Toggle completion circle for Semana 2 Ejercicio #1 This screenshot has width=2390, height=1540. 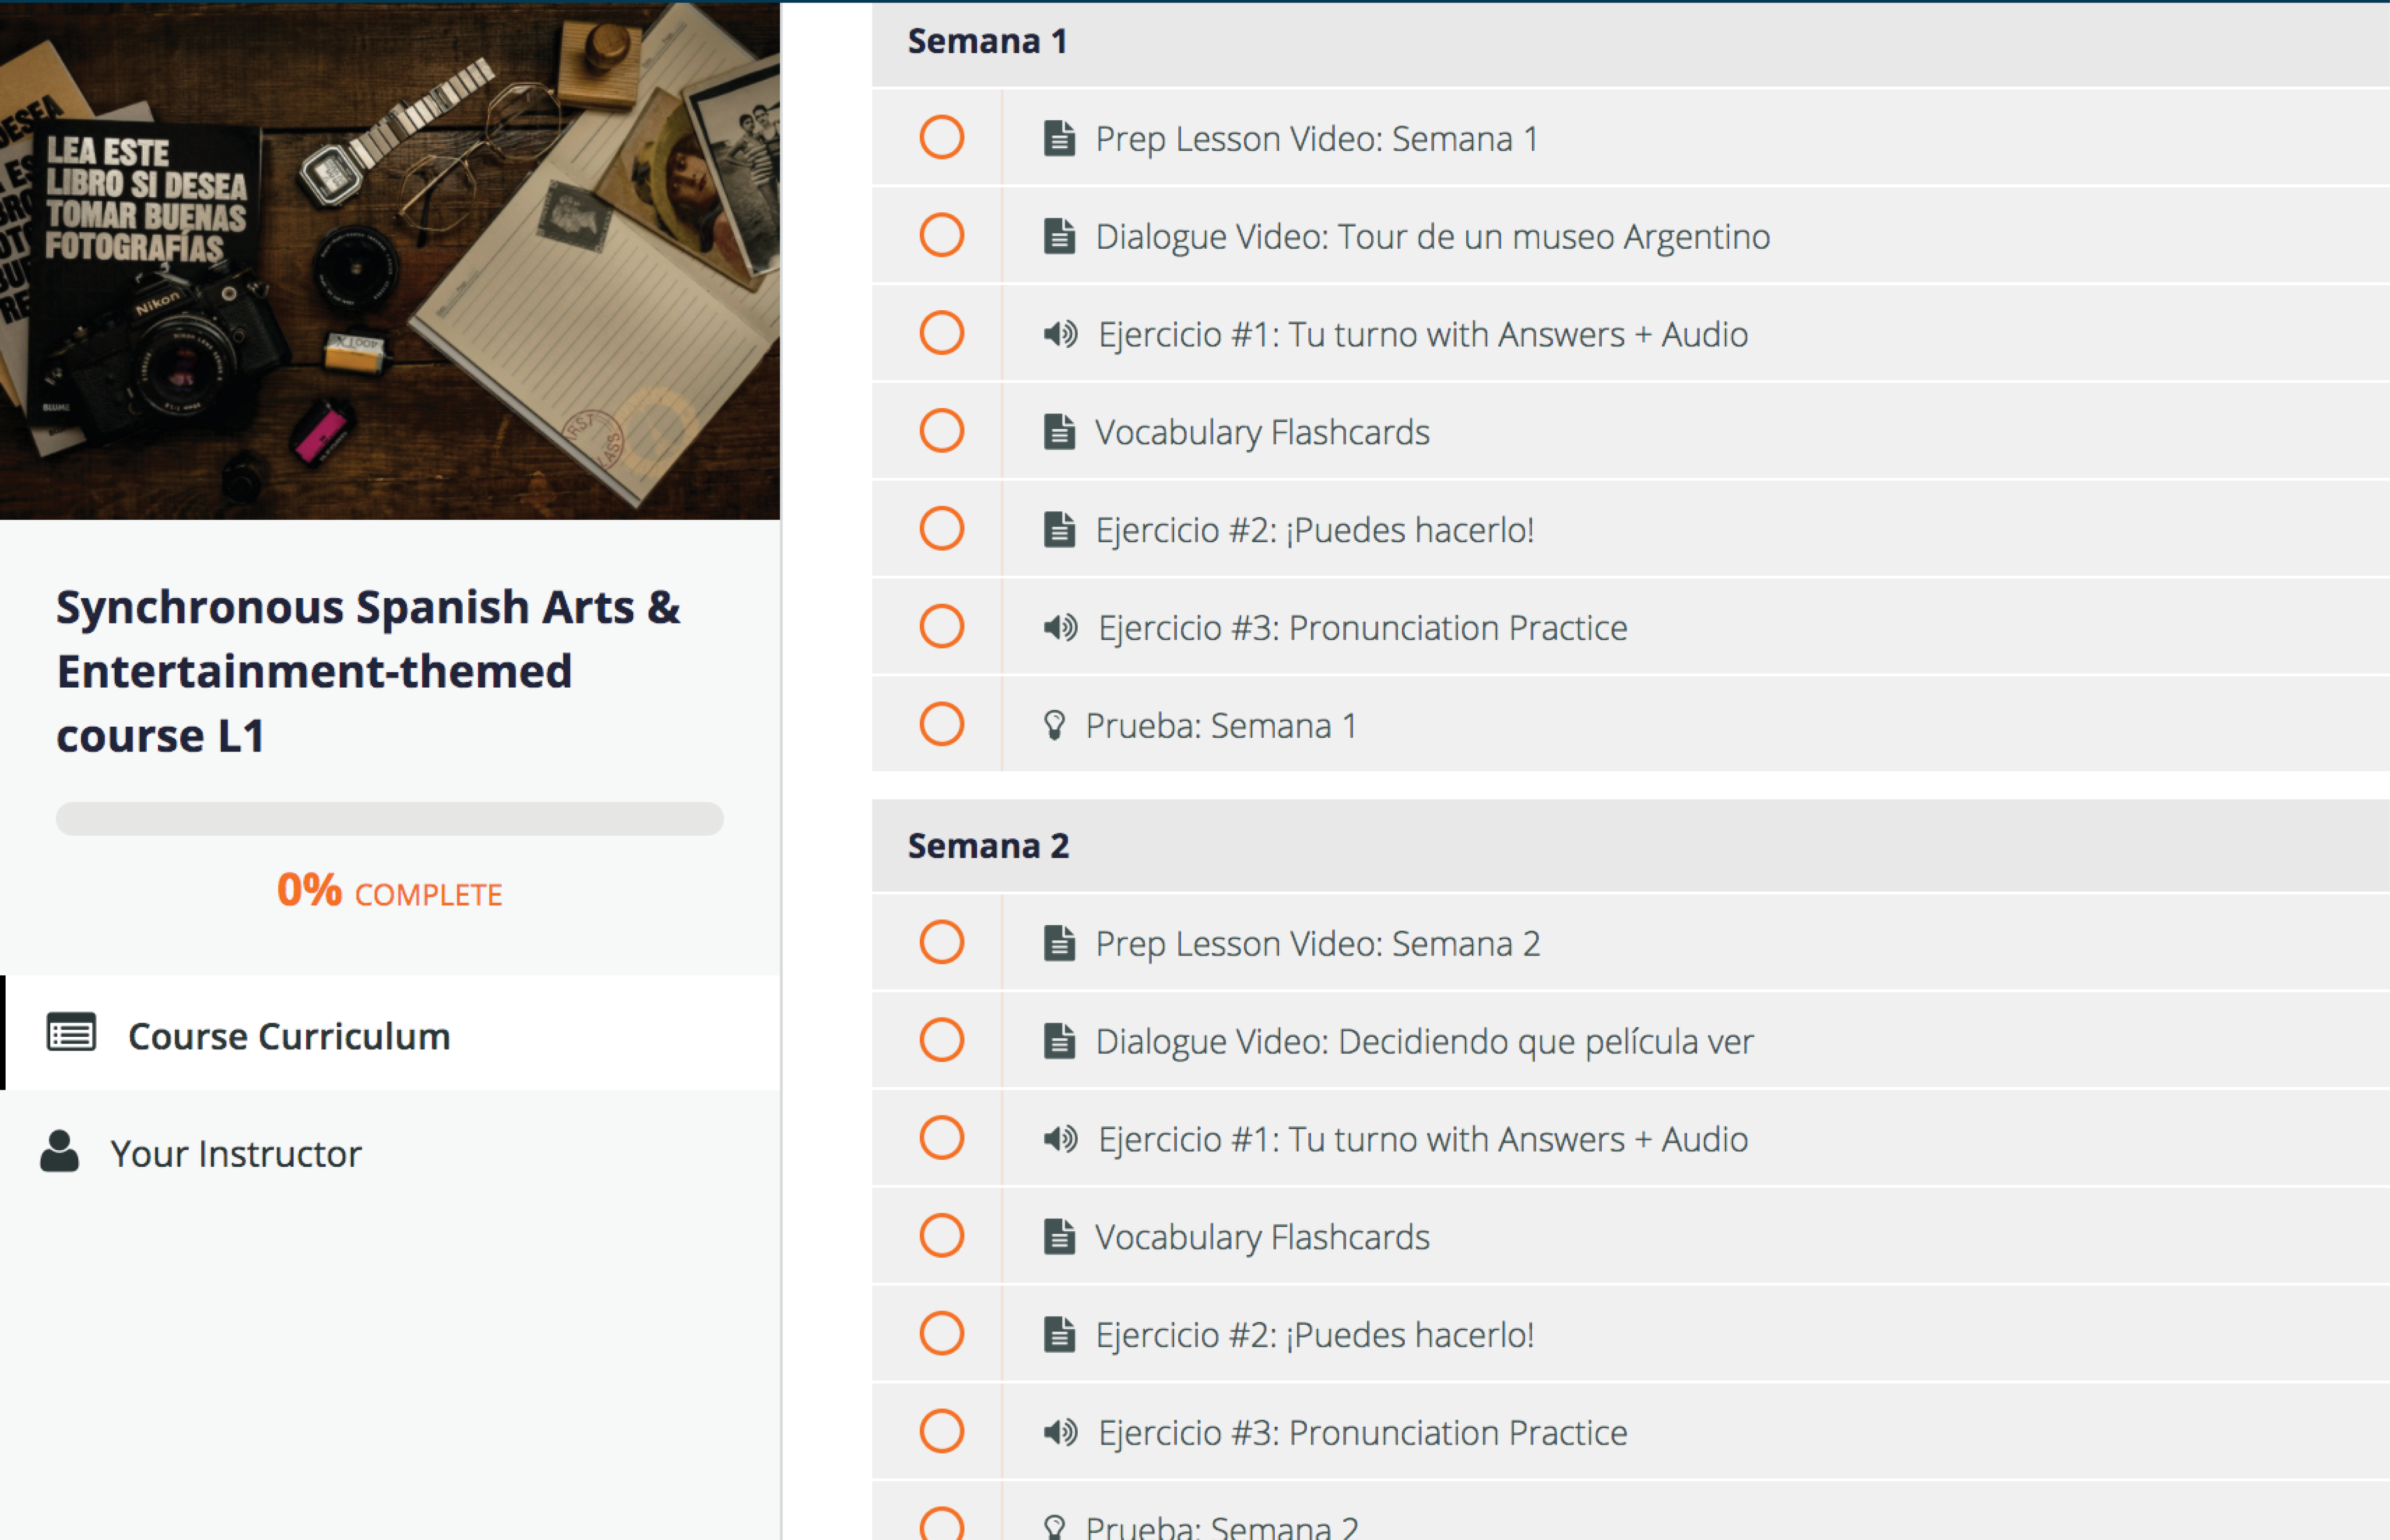(x=941, y=1139)
